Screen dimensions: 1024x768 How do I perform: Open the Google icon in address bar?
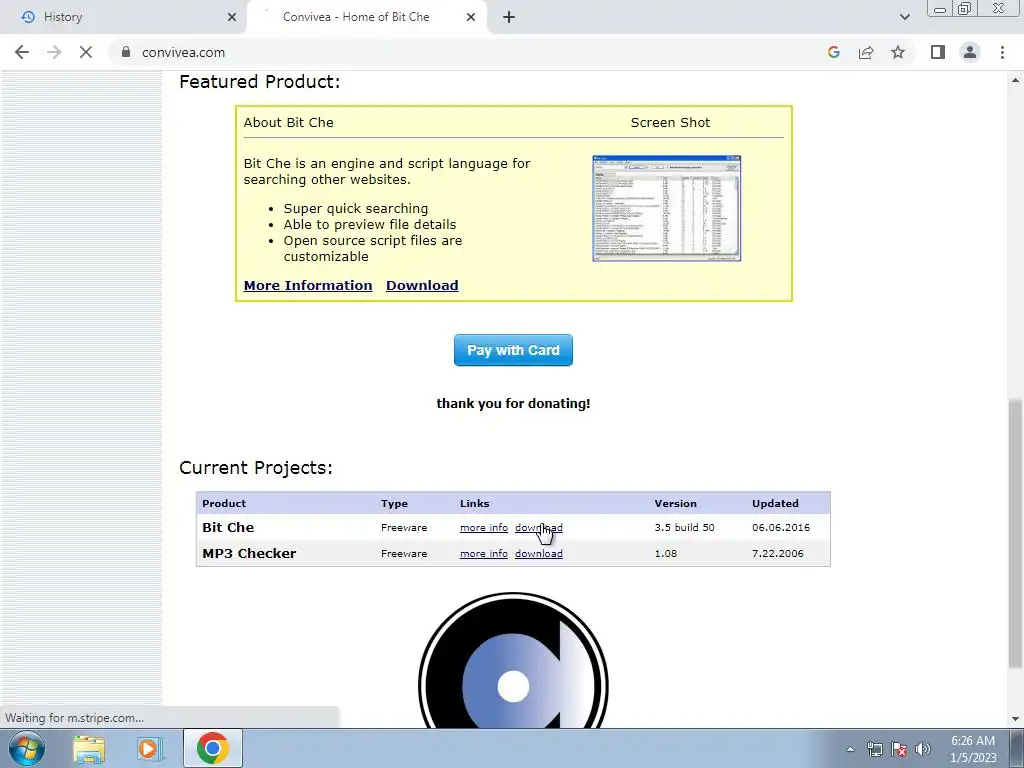(x=833, y=52)
